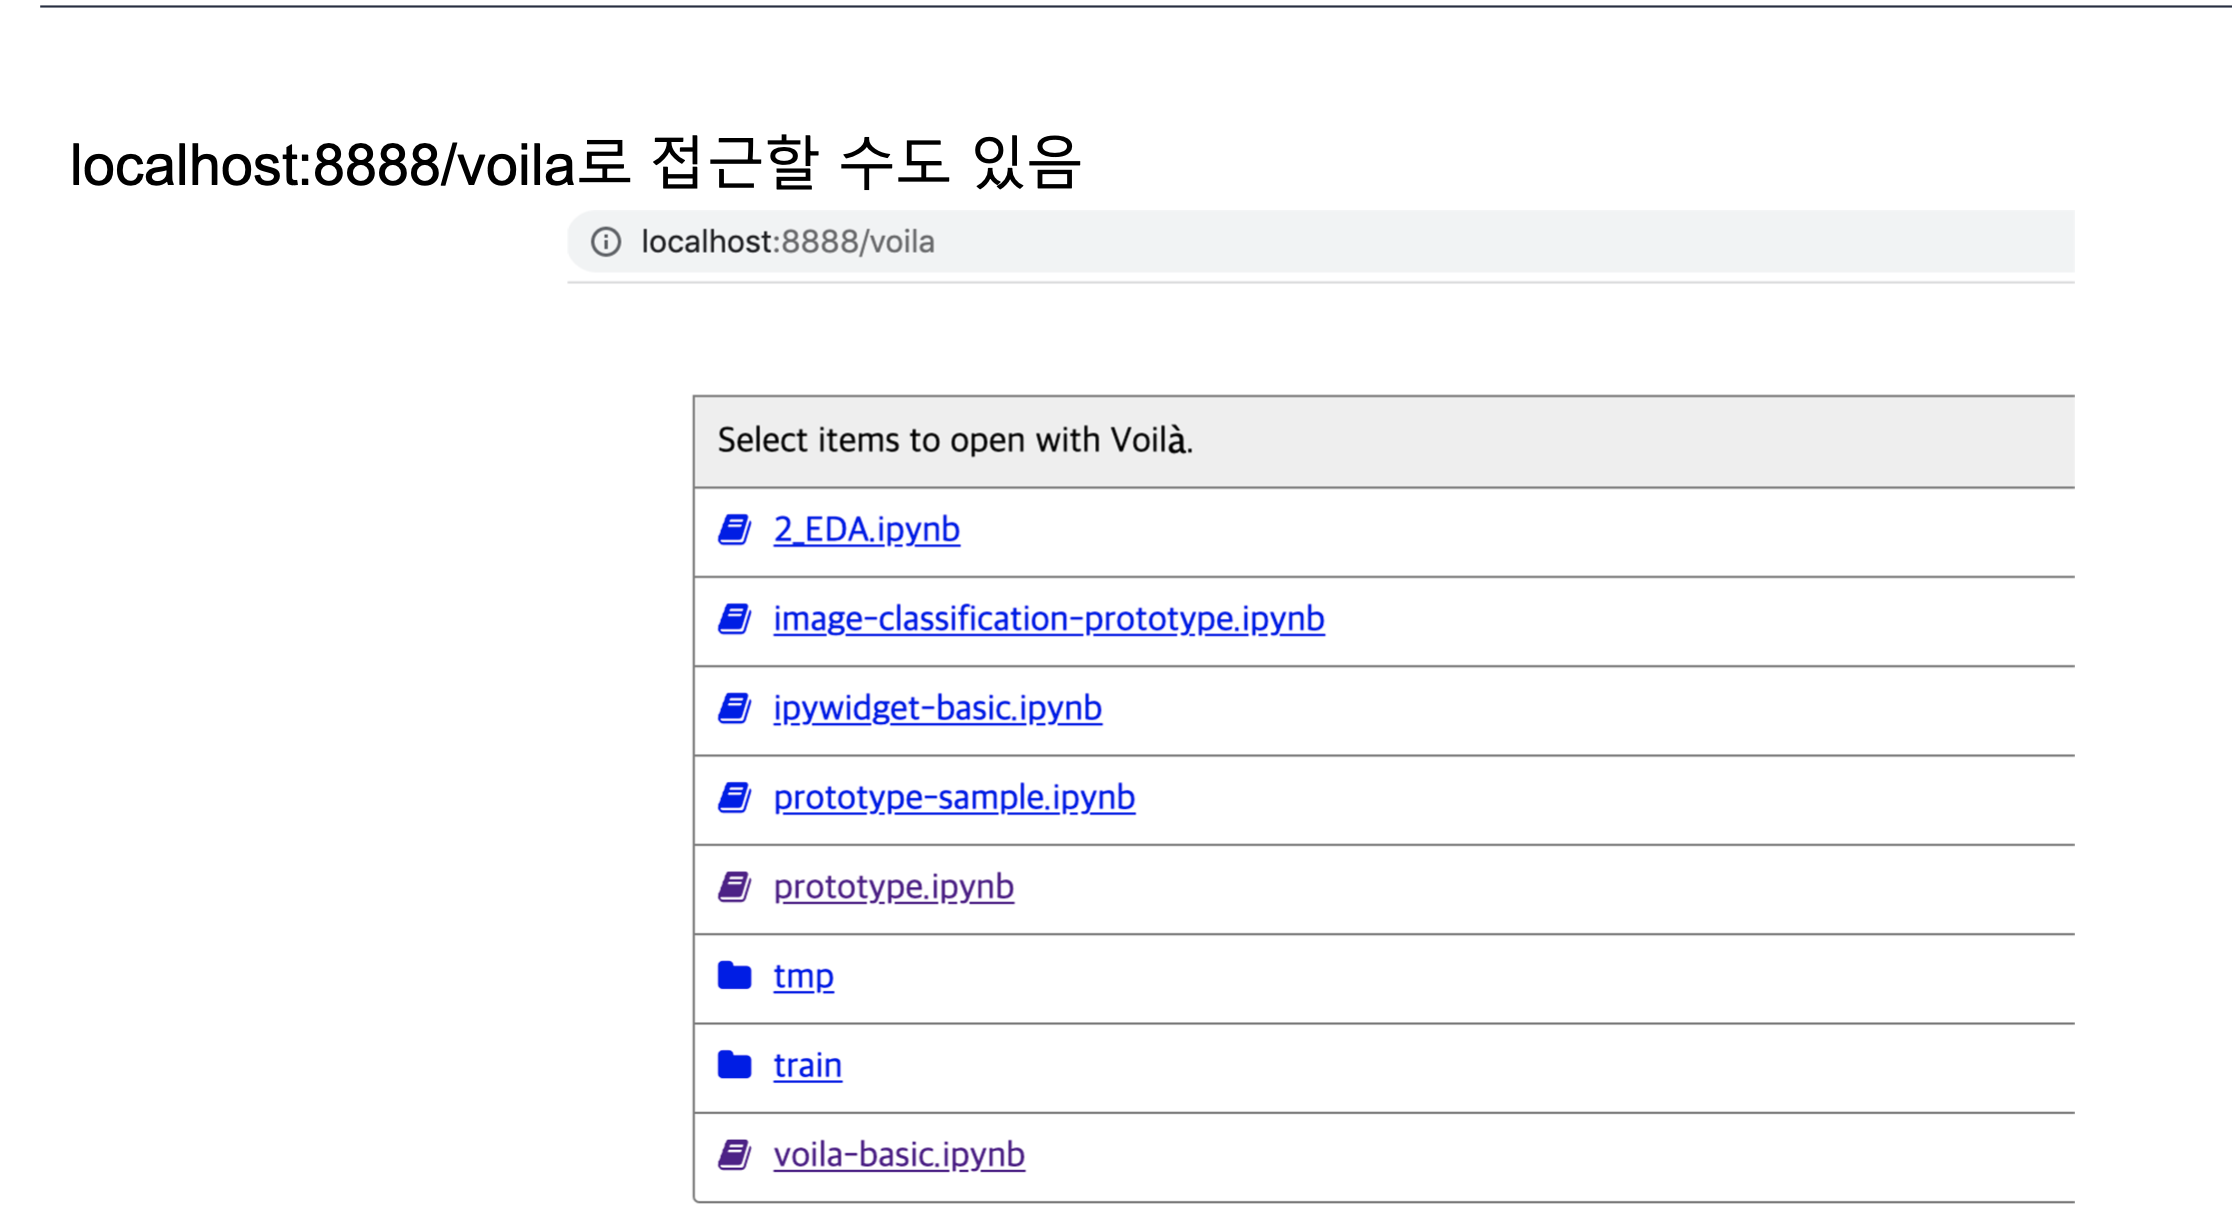Click the 'Select items to open' header
The height and width of the screenshot is (1208, 2232).
[x=955, y=441]
